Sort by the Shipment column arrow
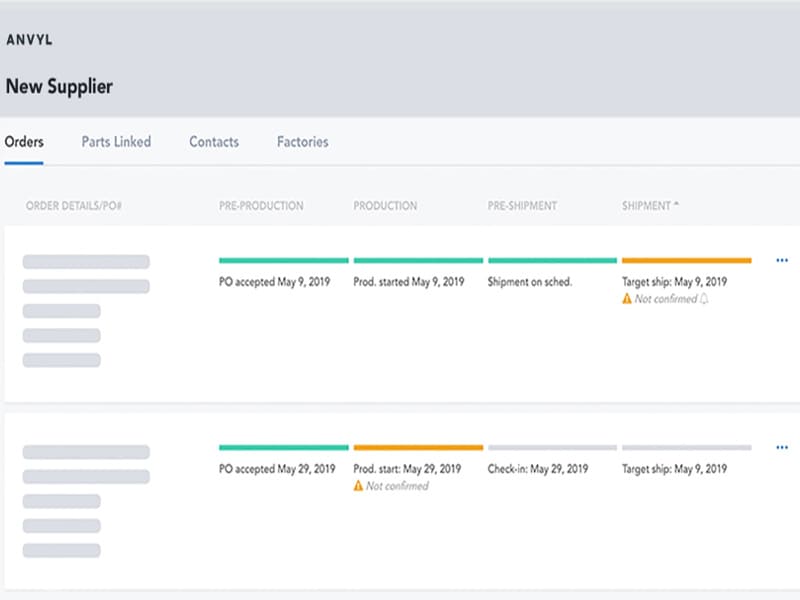This screenshot has width=800, height=600. [676, 205]
